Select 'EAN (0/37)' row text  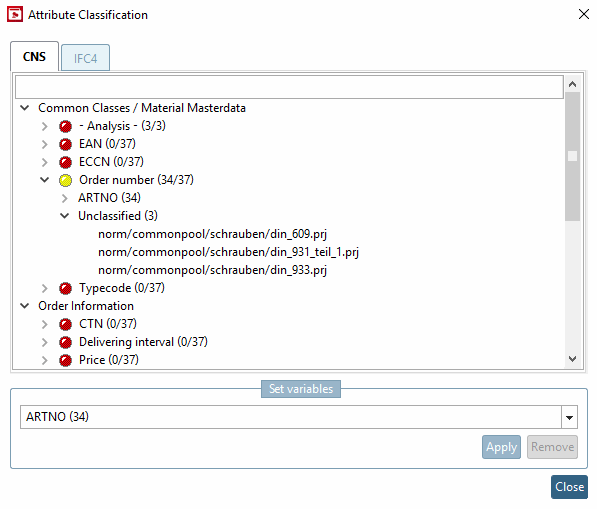click(x=107, y=144)
